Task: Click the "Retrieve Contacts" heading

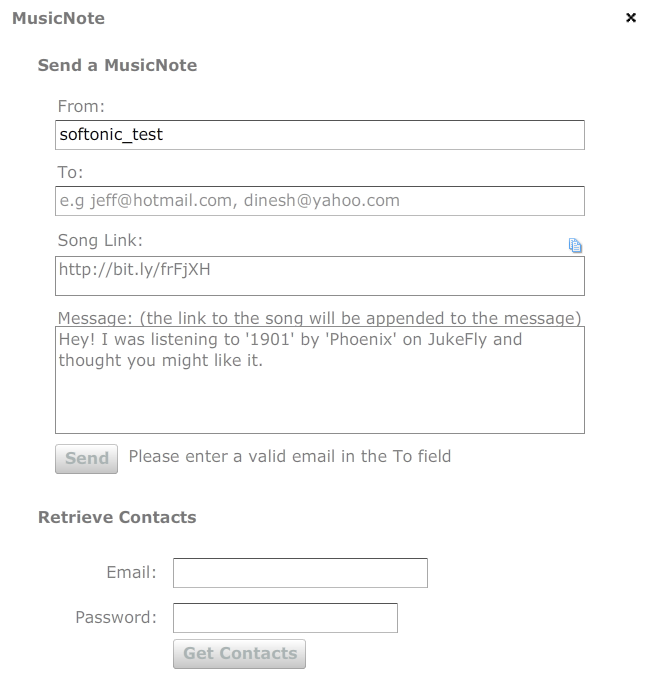Action: pyautogui.click(x=117, y=517)
